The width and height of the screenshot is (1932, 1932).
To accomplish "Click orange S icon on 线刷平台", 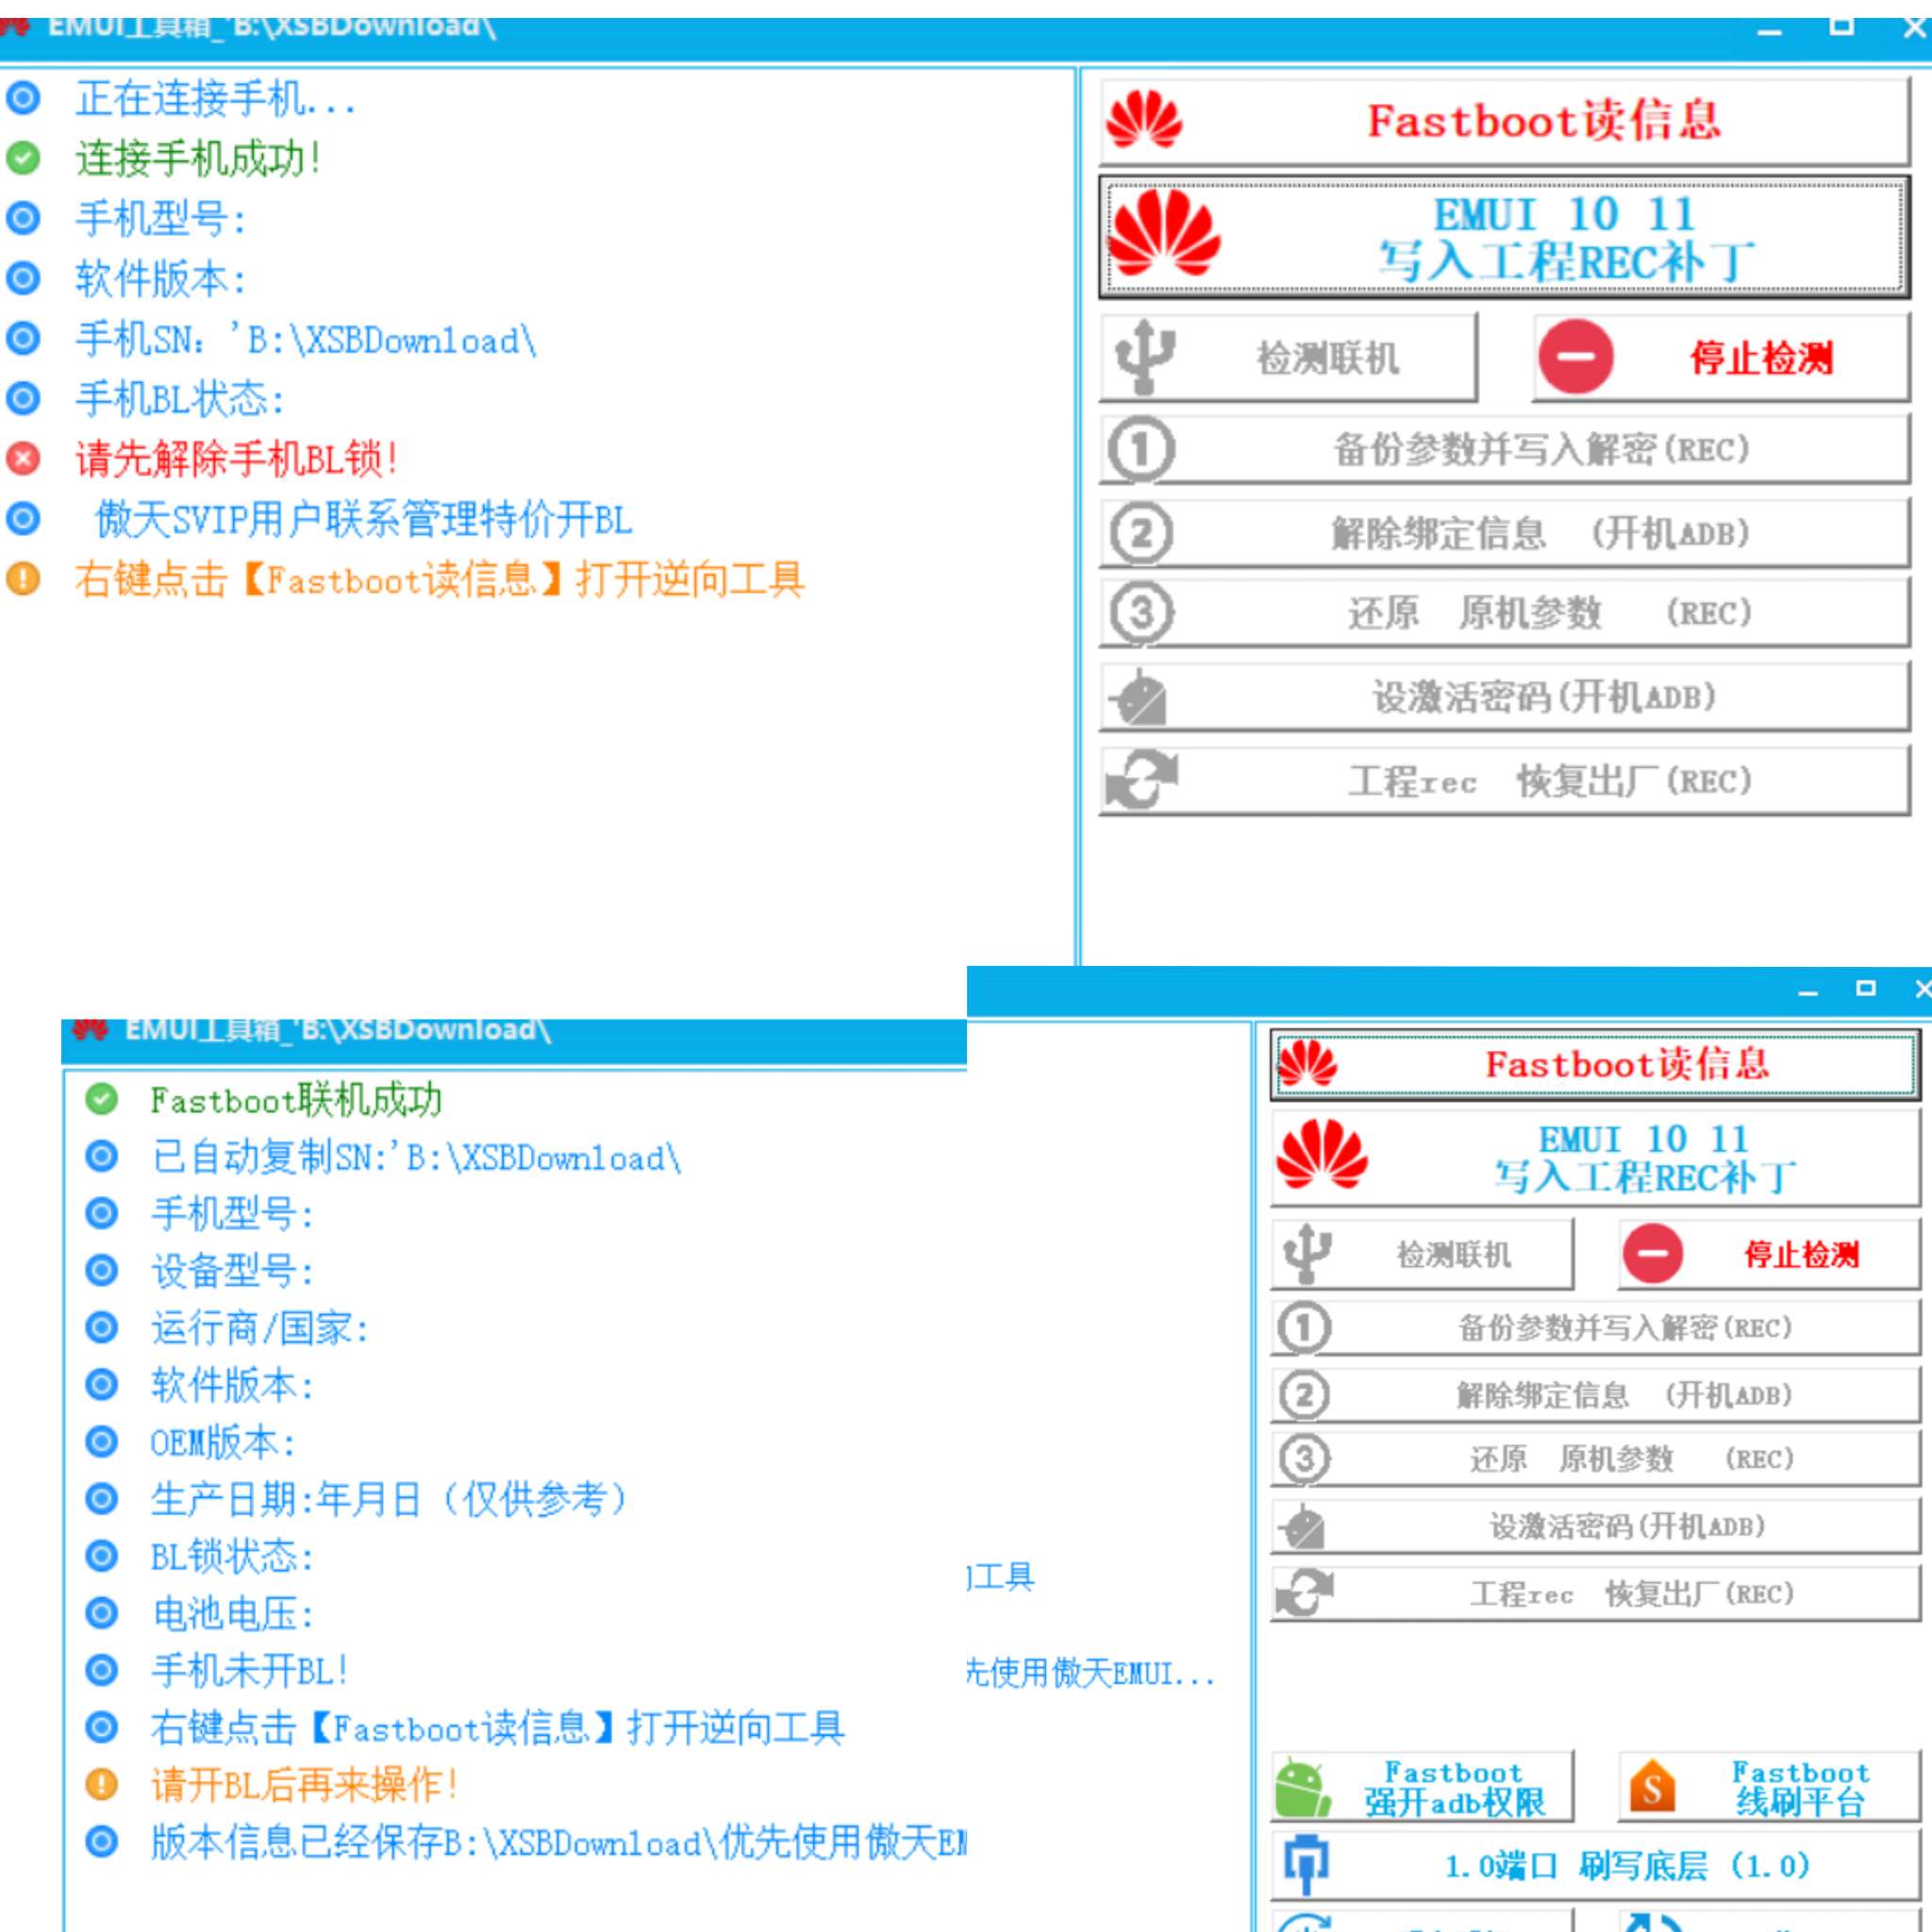I will point(1652,1788).
